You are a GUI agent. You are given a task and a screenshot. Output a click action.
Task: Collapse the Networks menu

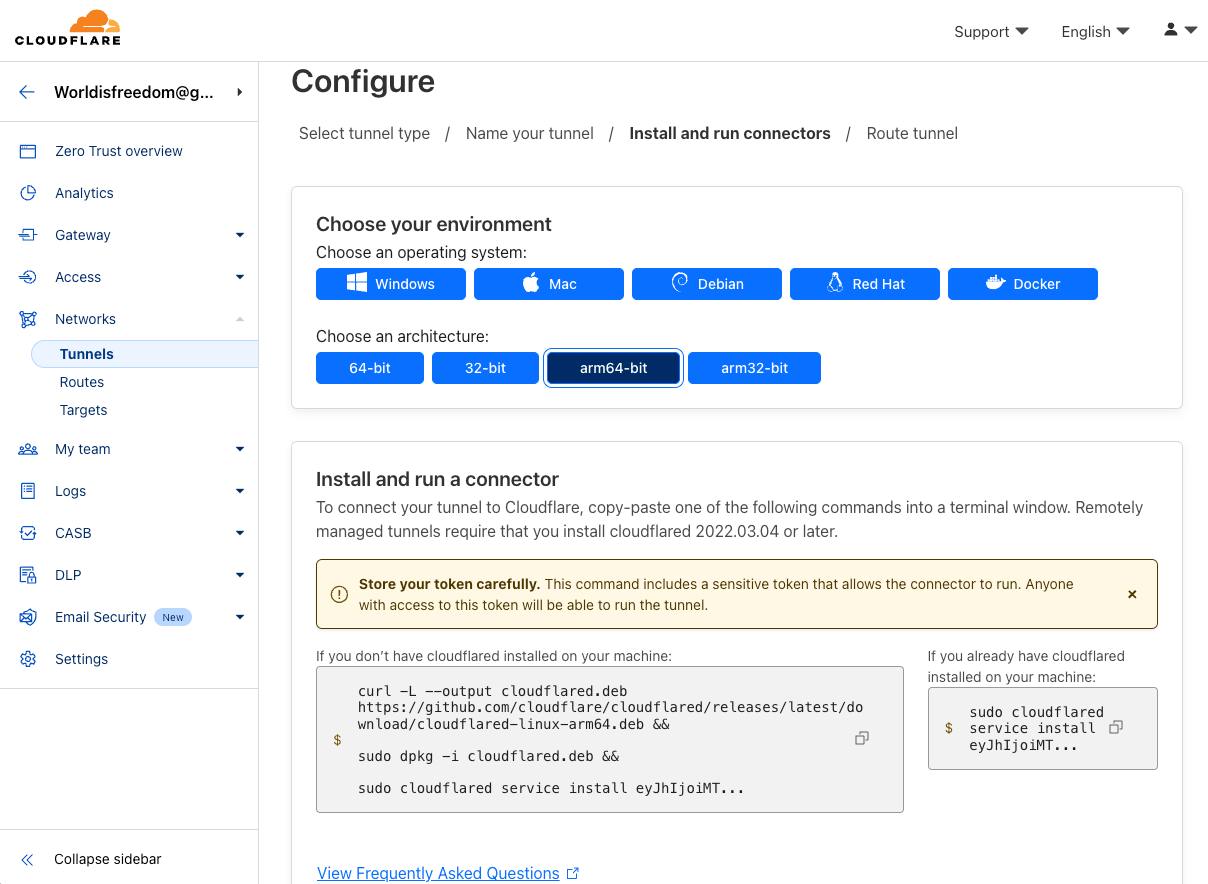point(240,319)
